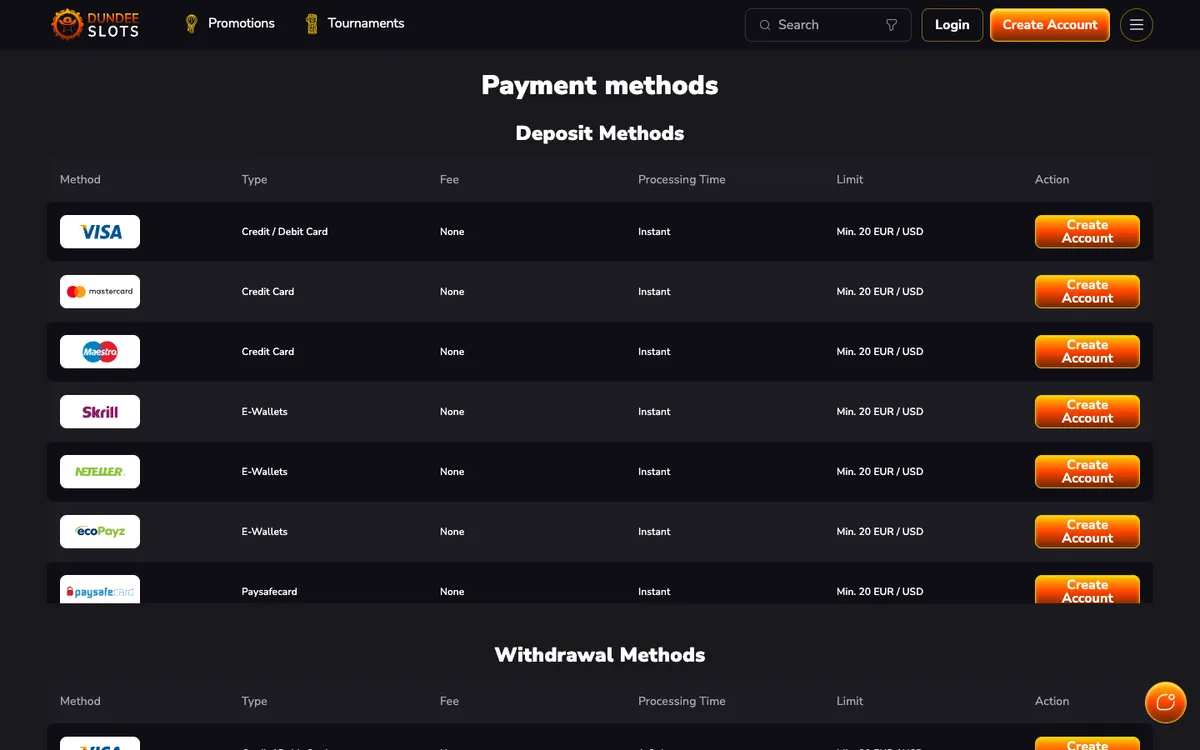Create Account from the Neteller row
The height and width of the screenshot is (750, 1200).
[1087, 472]
